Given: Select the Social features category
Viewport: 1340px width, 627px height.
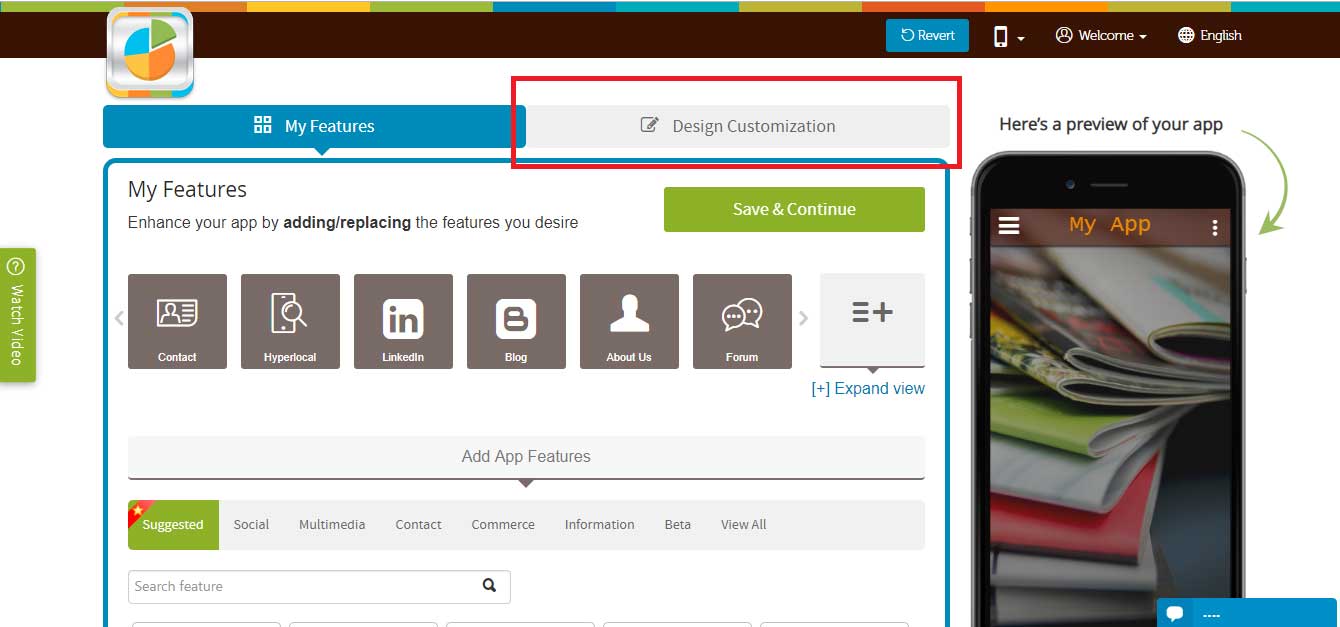Looking at the screenshot, I should pos(251,524).
